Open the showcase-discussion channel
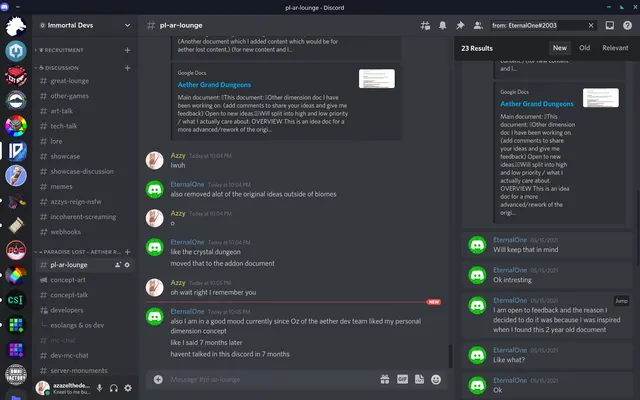Image resolution: width=640 pixels, height=400 pixels. click(x=85, y=171)
